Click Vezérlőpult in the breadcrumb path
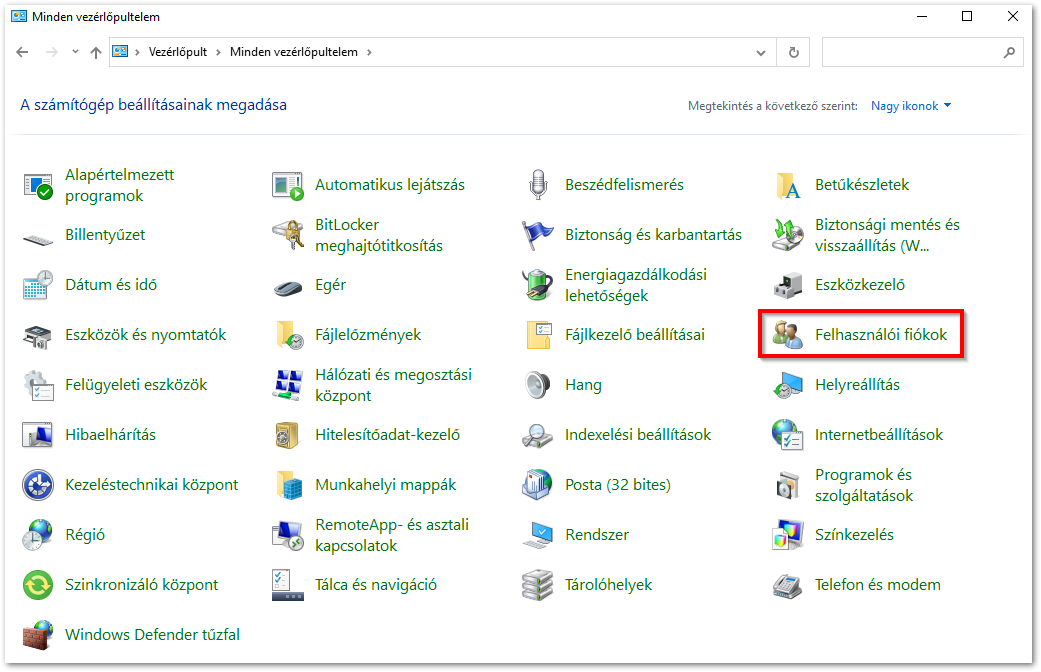 point(177,52)
